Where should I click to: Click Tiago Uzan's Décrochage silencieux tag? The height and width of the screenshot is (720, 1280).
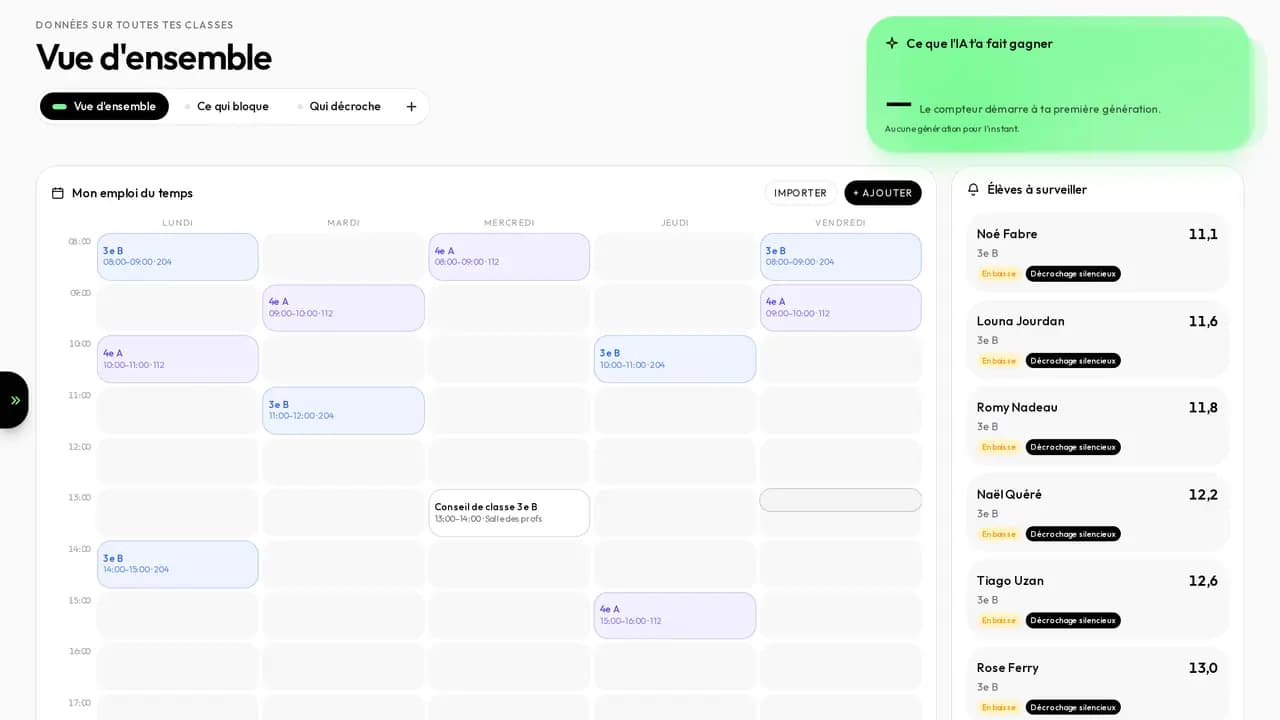(x=1073, y=620)
